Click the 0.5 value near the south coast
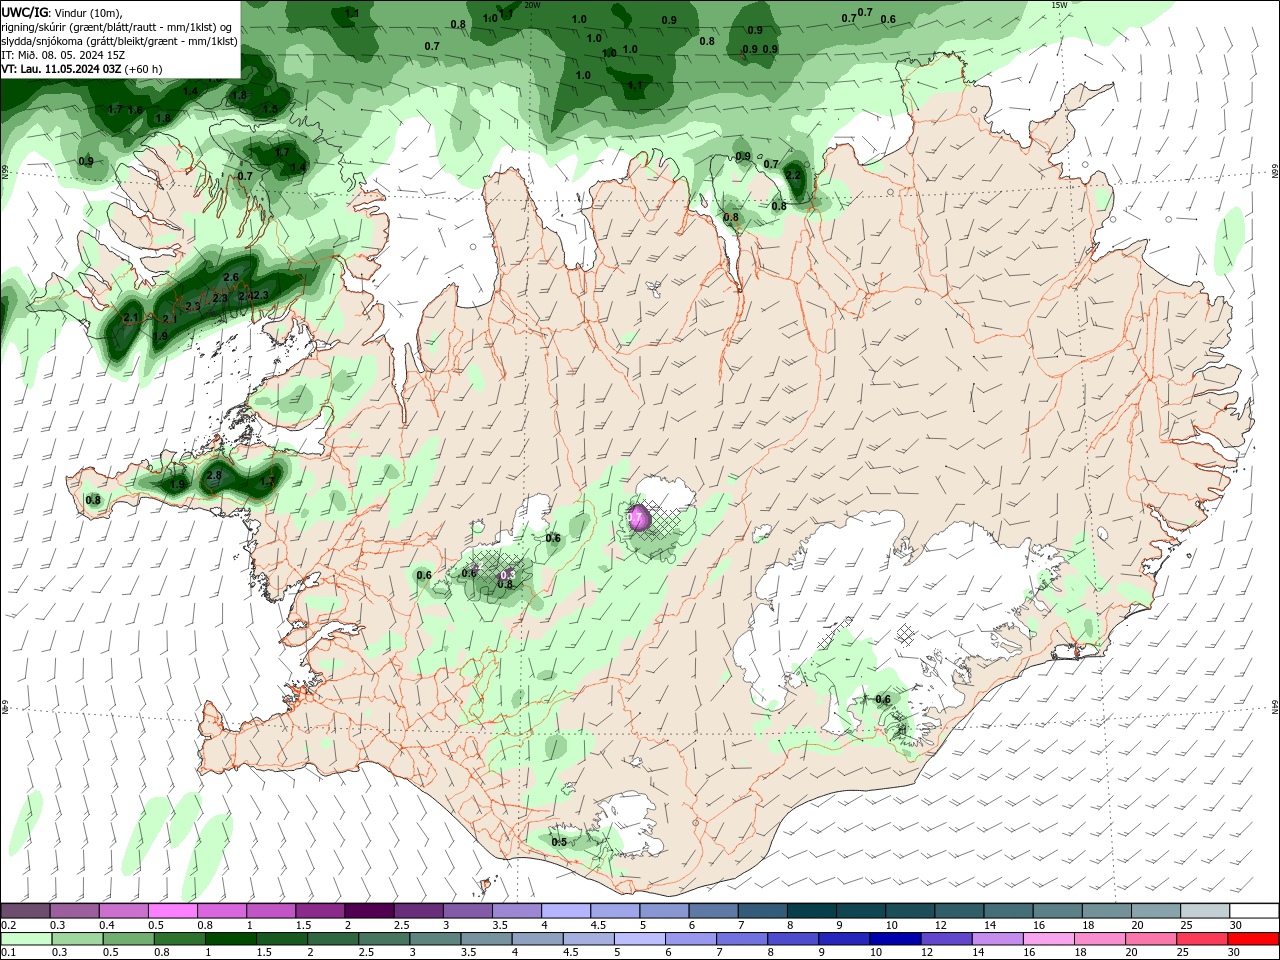The height and width of the screenshot is (960, 1280). pyautogui.click(x=559, y=842)
